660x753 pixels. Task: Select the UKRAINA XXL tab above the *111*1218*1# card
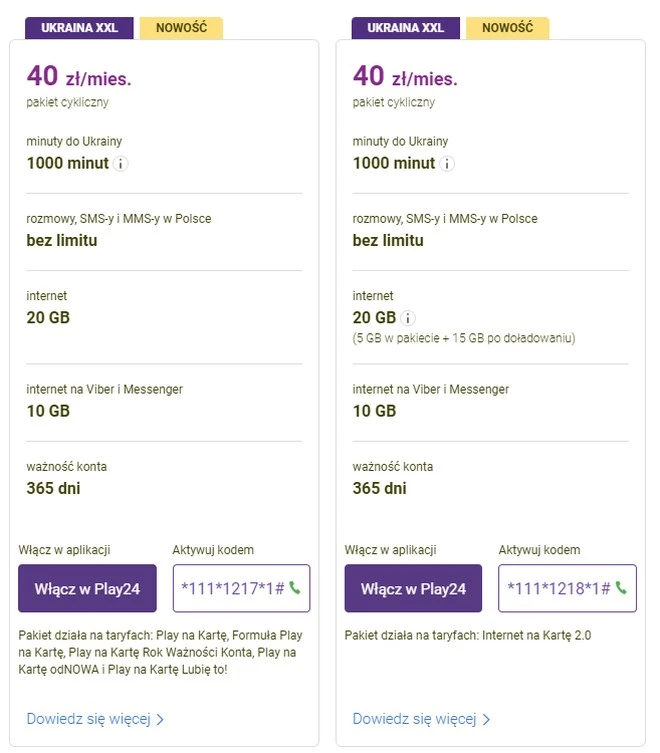coord(407,28)
